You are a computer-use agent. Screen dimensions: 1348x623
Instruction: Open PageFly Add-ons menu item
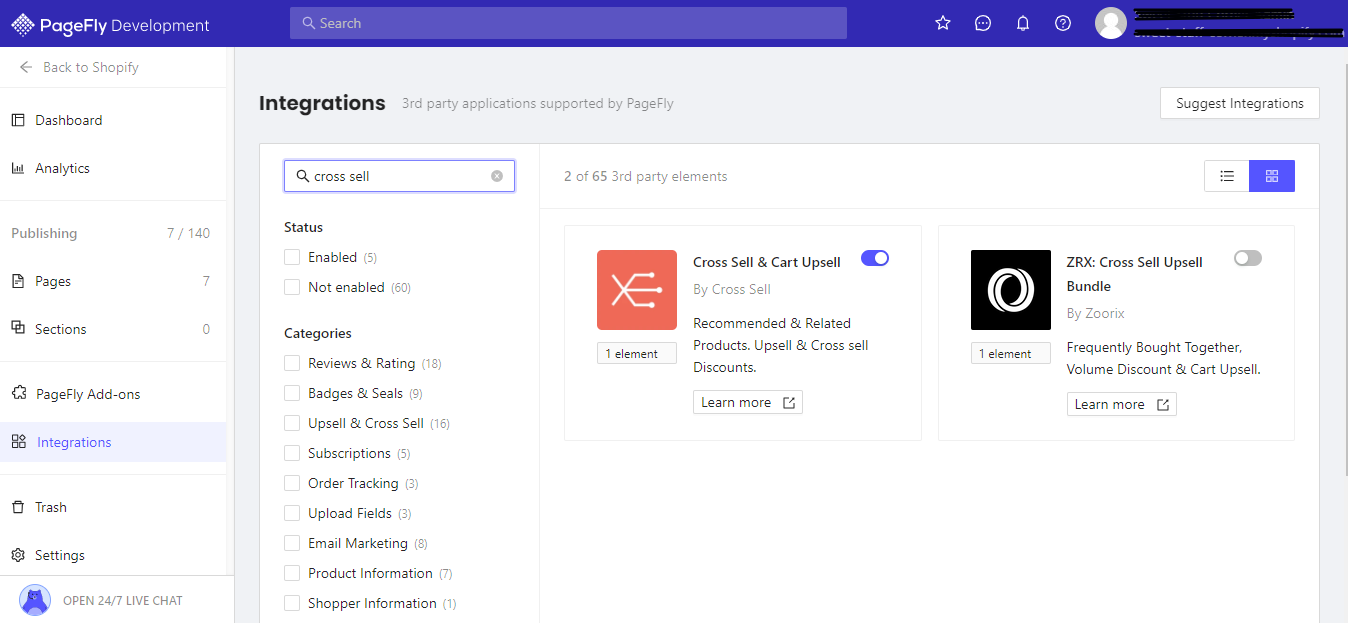(113, 394)
